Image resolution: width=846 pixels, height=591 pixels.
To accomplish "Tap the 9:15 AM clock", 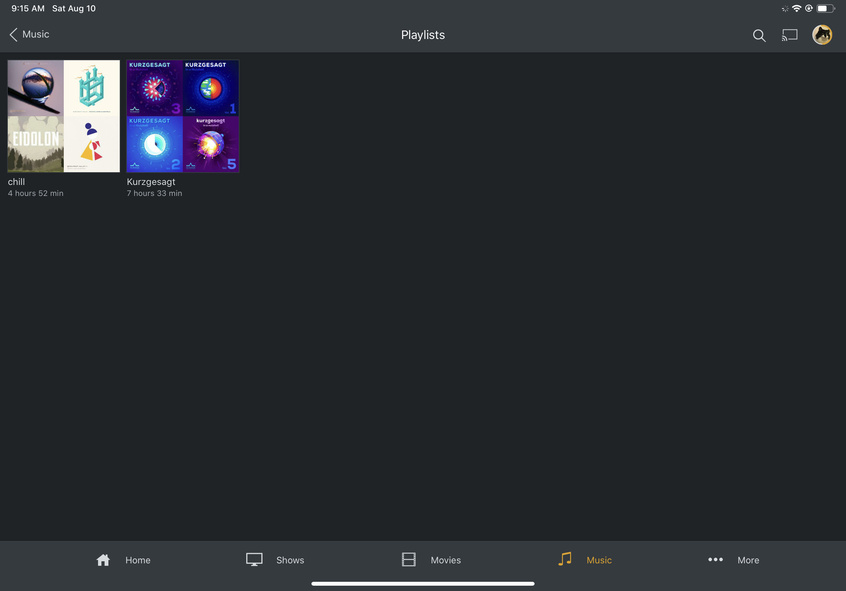I will pyautogui.click(x=28, y=9).
